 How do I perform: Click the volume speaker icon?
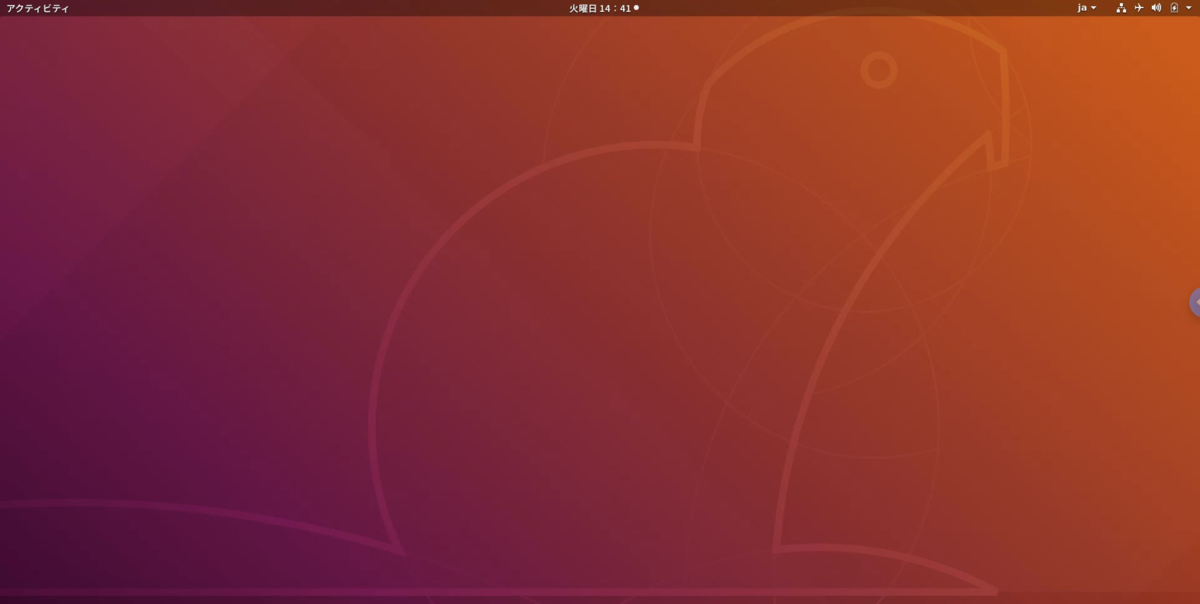coord(1156,8)
